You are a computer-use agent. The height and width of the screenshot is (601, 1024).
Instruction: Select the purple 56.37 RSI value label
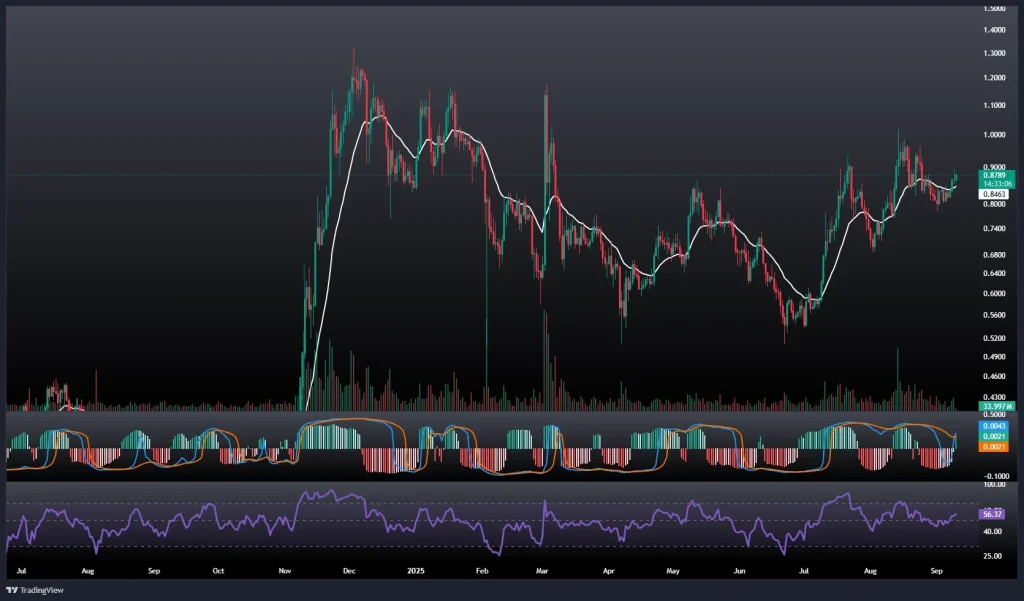click(x=988, y=513)
